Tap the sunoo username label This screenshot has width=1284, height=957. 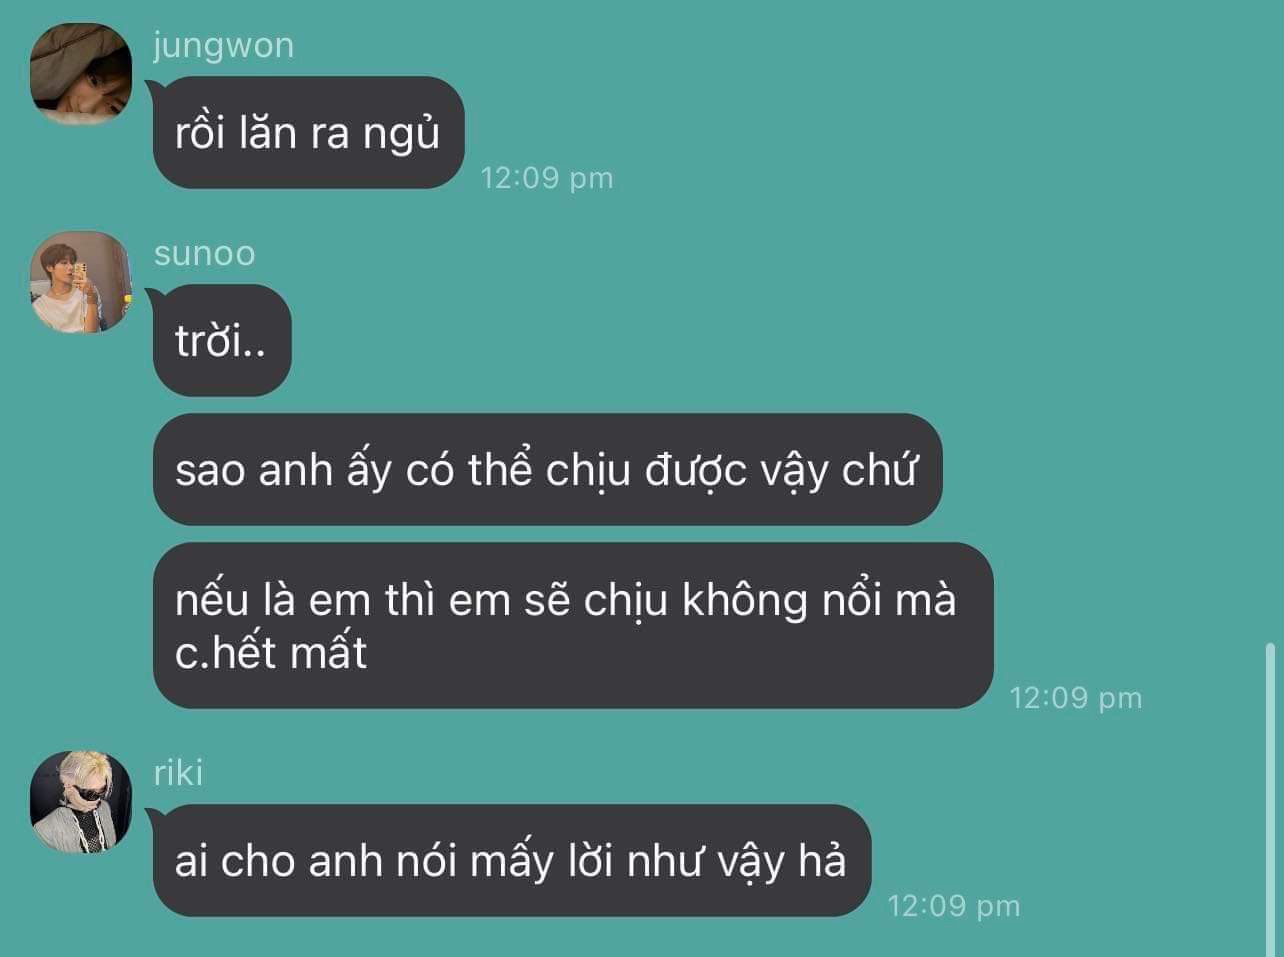click(205, 254)
